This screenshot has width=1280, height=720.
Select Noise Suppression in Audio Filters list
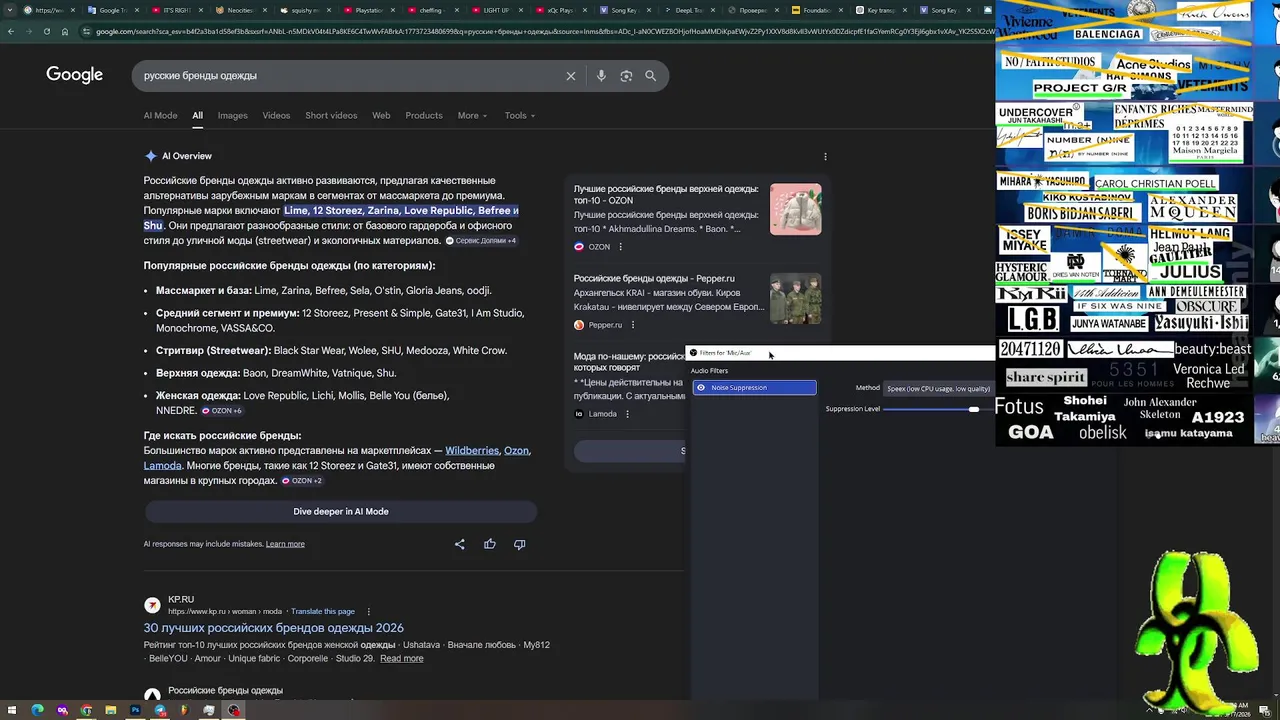coord(755,388)
